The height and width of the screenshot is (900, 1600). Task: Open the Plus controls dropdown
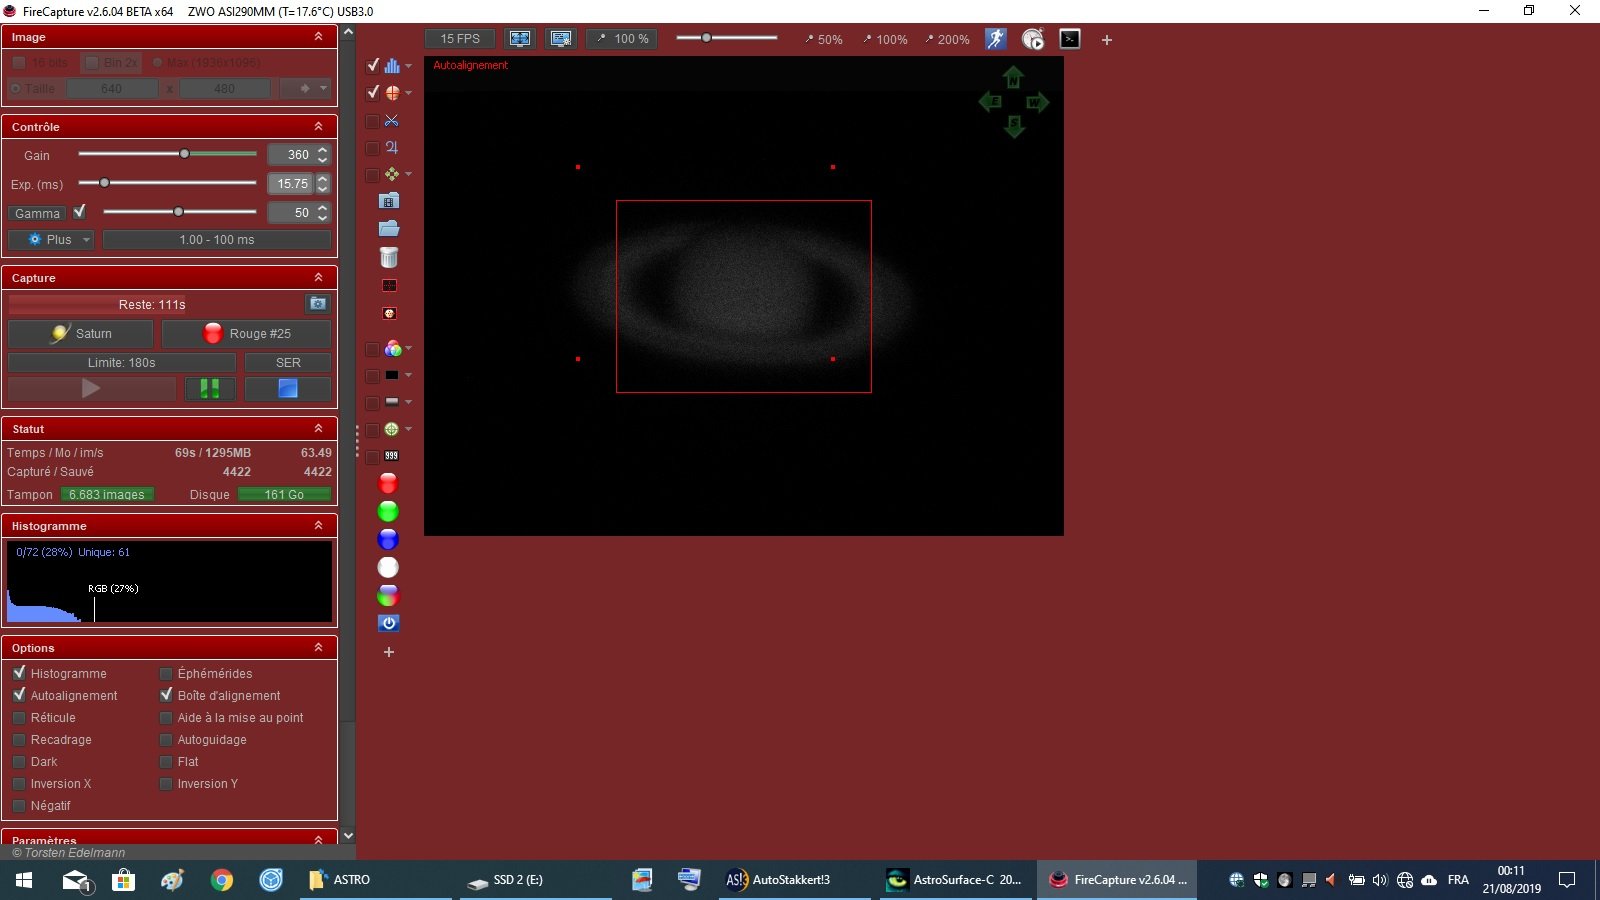(x=51, y=240)
